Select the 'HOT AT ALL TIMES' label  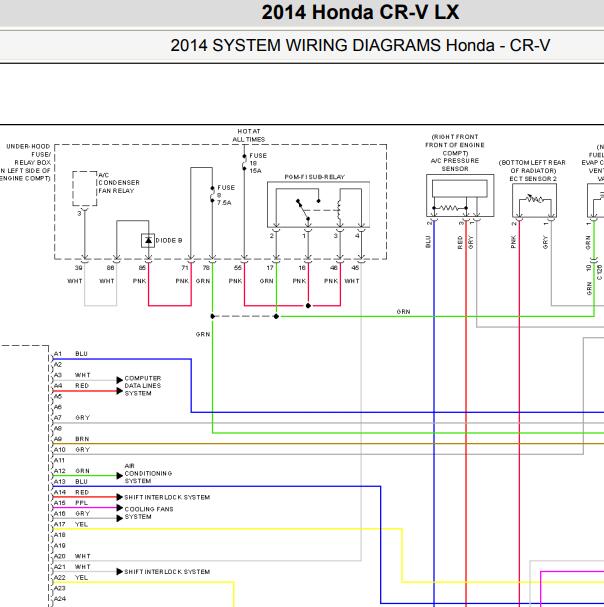coord(249,135)
